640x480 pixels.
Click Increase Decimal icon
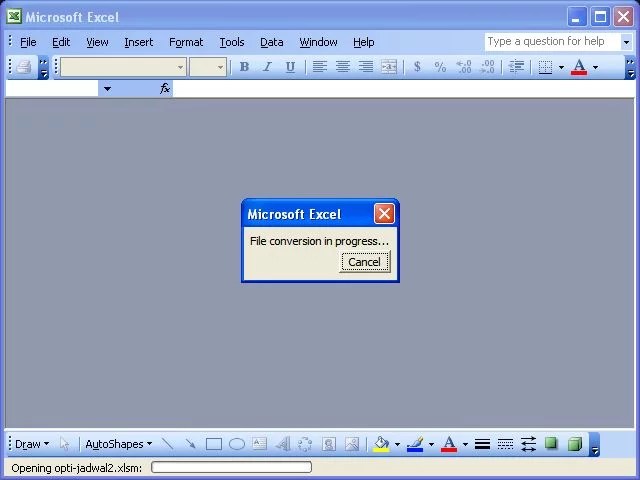[x=464, y=67]
